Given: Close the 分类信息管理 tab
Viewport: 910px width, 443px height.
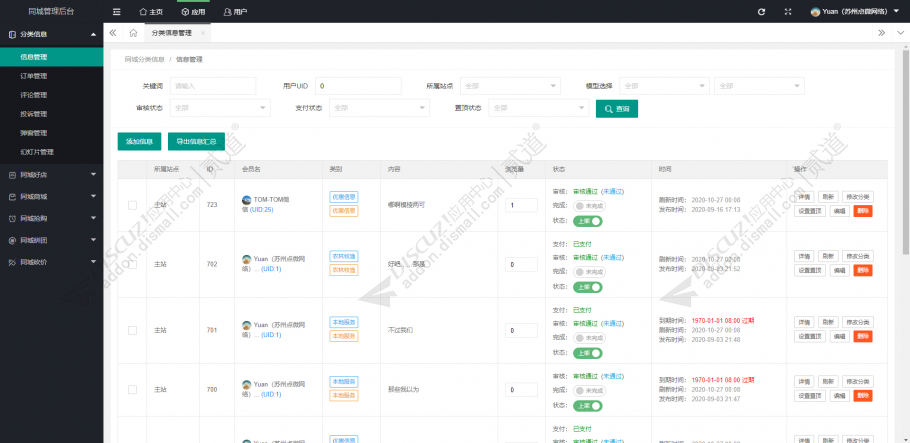Looking at the screenshot, I should point(203,33).
